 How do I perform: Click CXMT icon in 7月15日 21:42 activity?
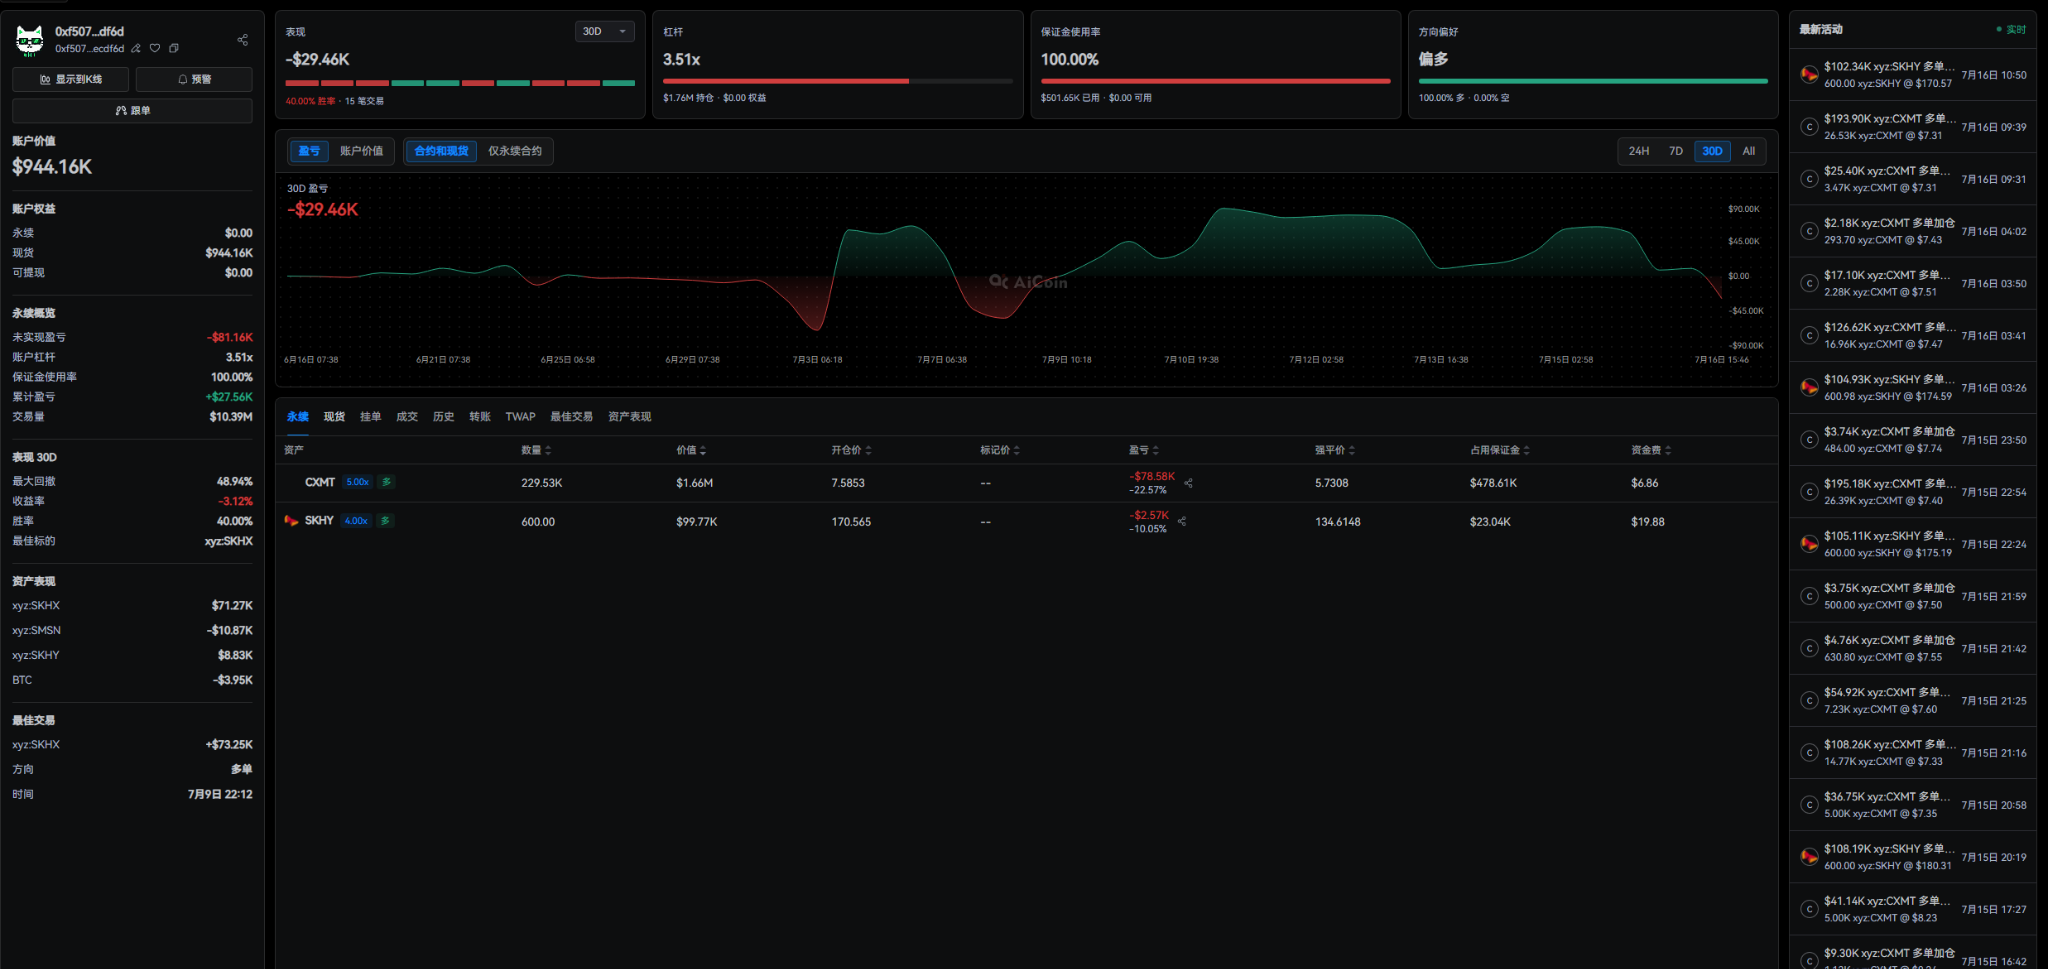tap(1809, 648)
